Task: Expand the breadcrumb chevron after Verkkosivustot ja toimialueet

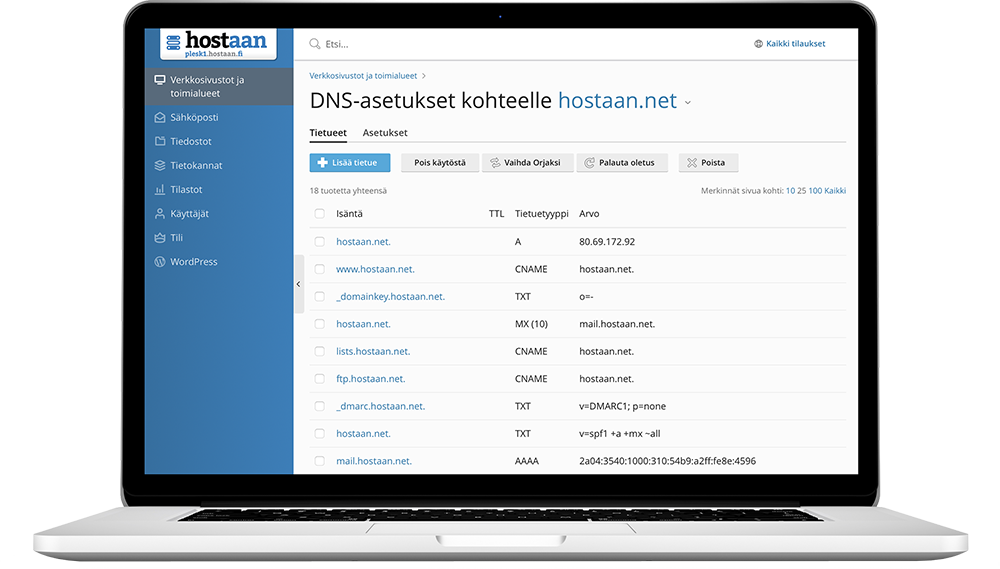Action: click(x=424, y=76)
